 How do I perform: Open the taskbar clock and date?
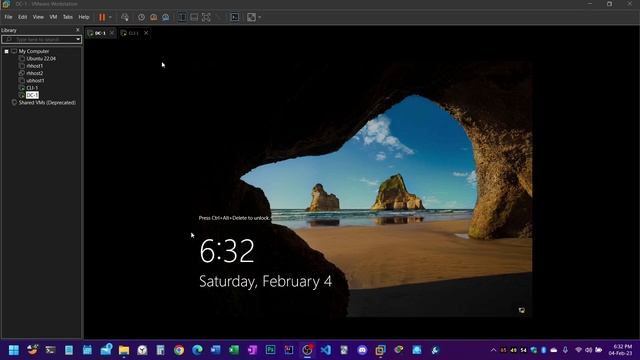pos(620,350)
